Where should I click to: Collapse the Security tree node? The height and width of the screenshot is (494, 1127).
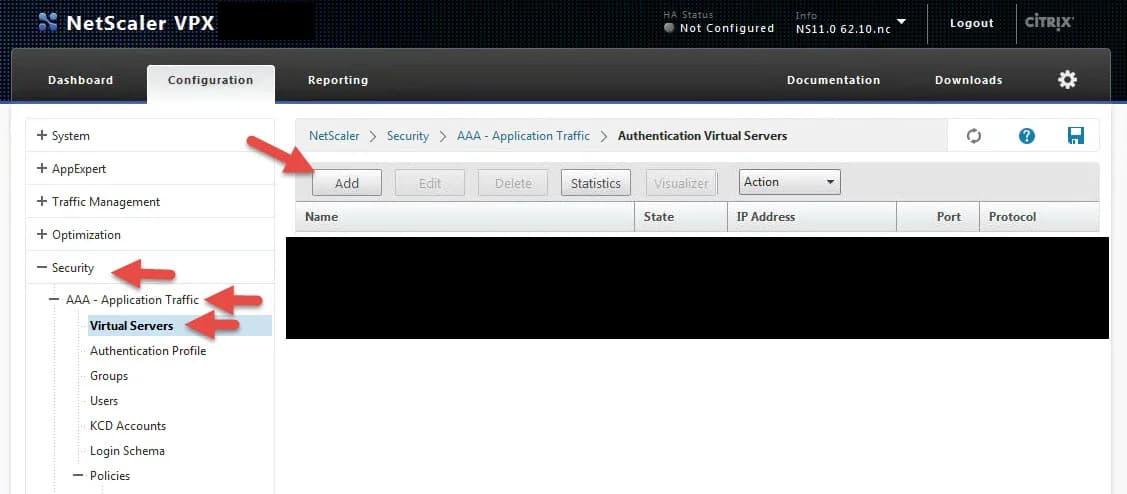pyautogui.click(x=42, y=267)
